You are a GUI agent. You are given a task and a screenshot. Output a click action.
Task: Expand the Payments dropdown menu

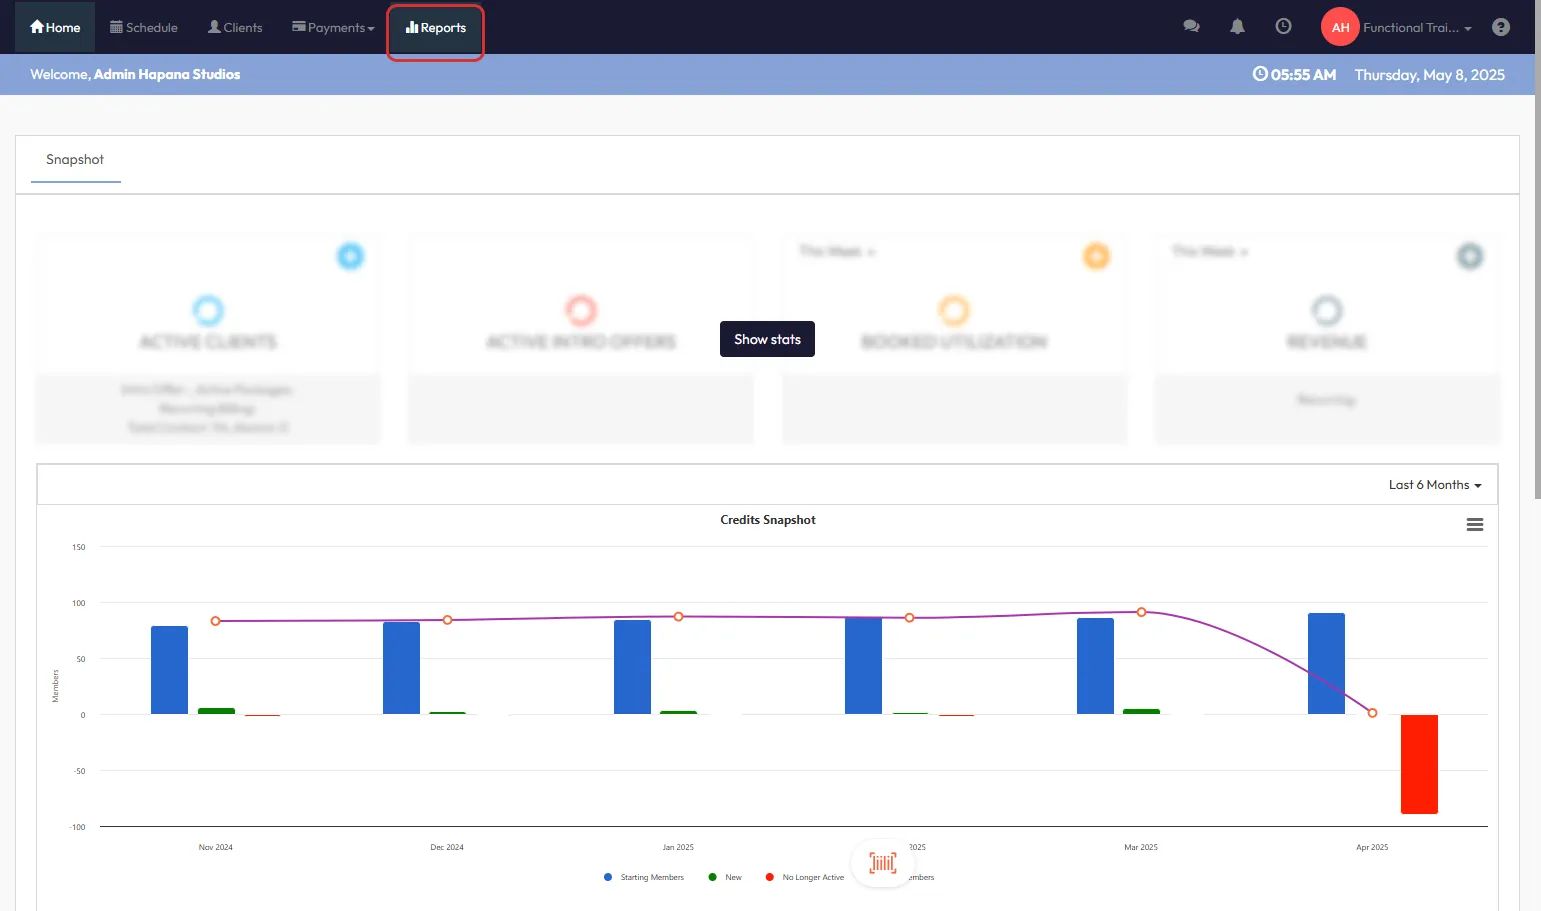[x=333, y=28]
